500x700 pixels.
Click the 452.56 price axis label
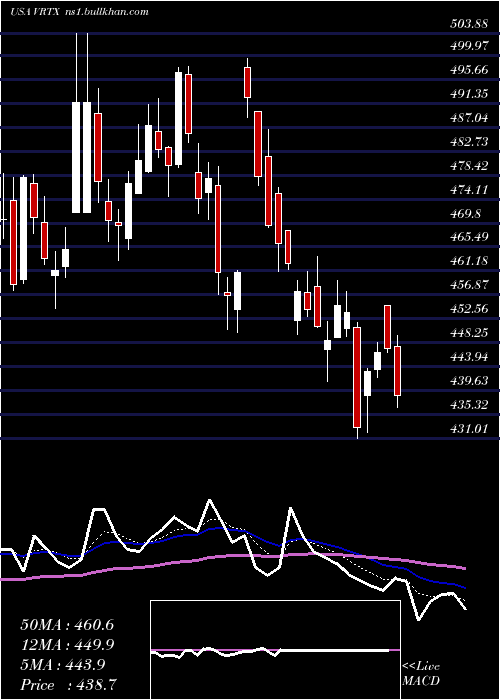tap(468, 309)
